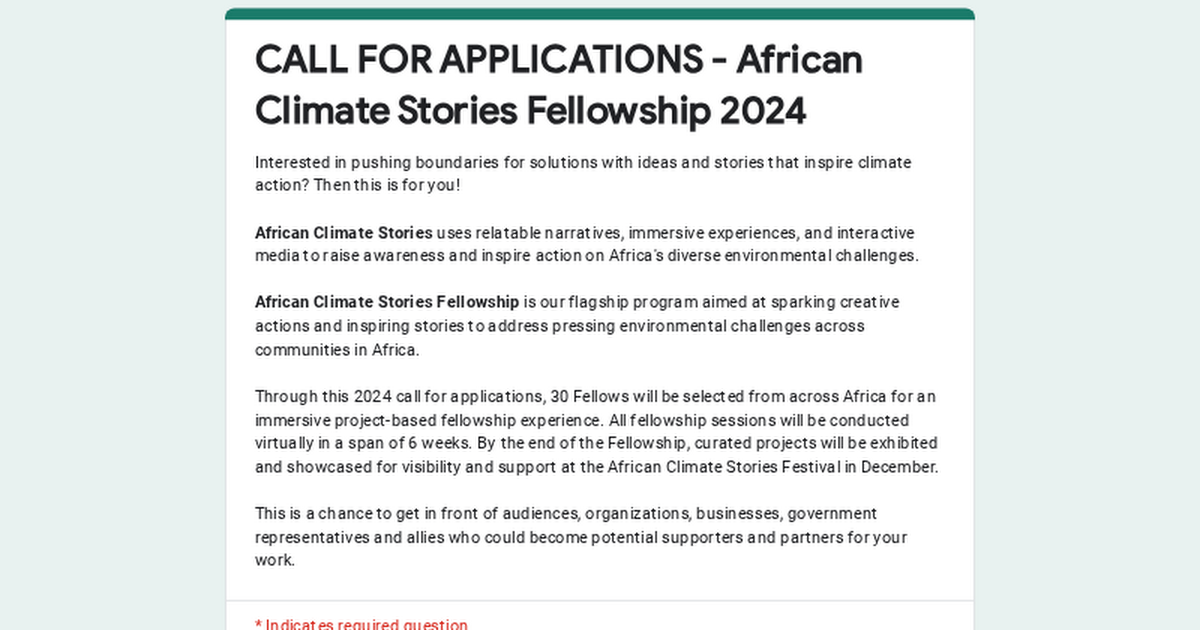Click the green header bar atop the form
This screenshot has width=1200, height=630.
(600, 13)
